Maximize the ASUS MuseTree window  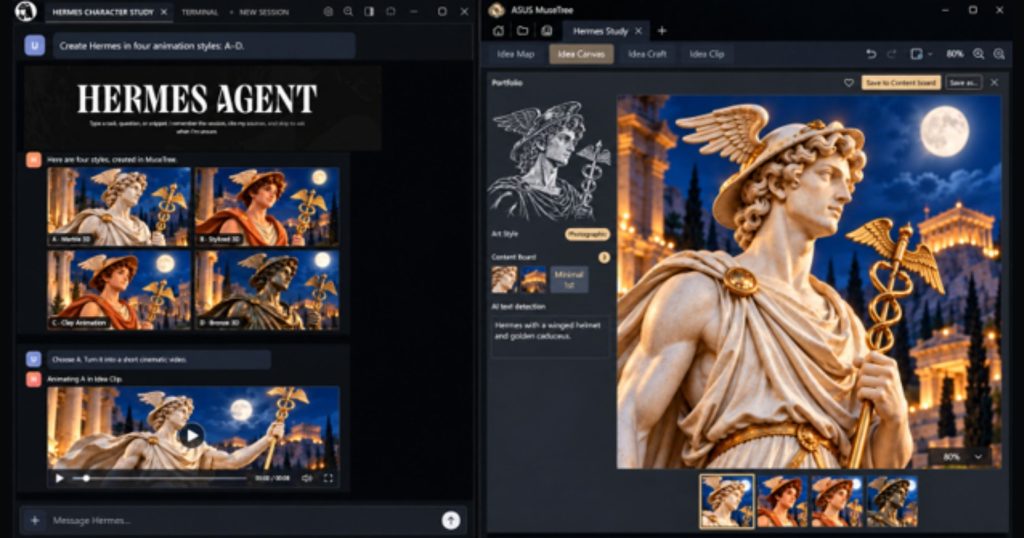[972, 10]
